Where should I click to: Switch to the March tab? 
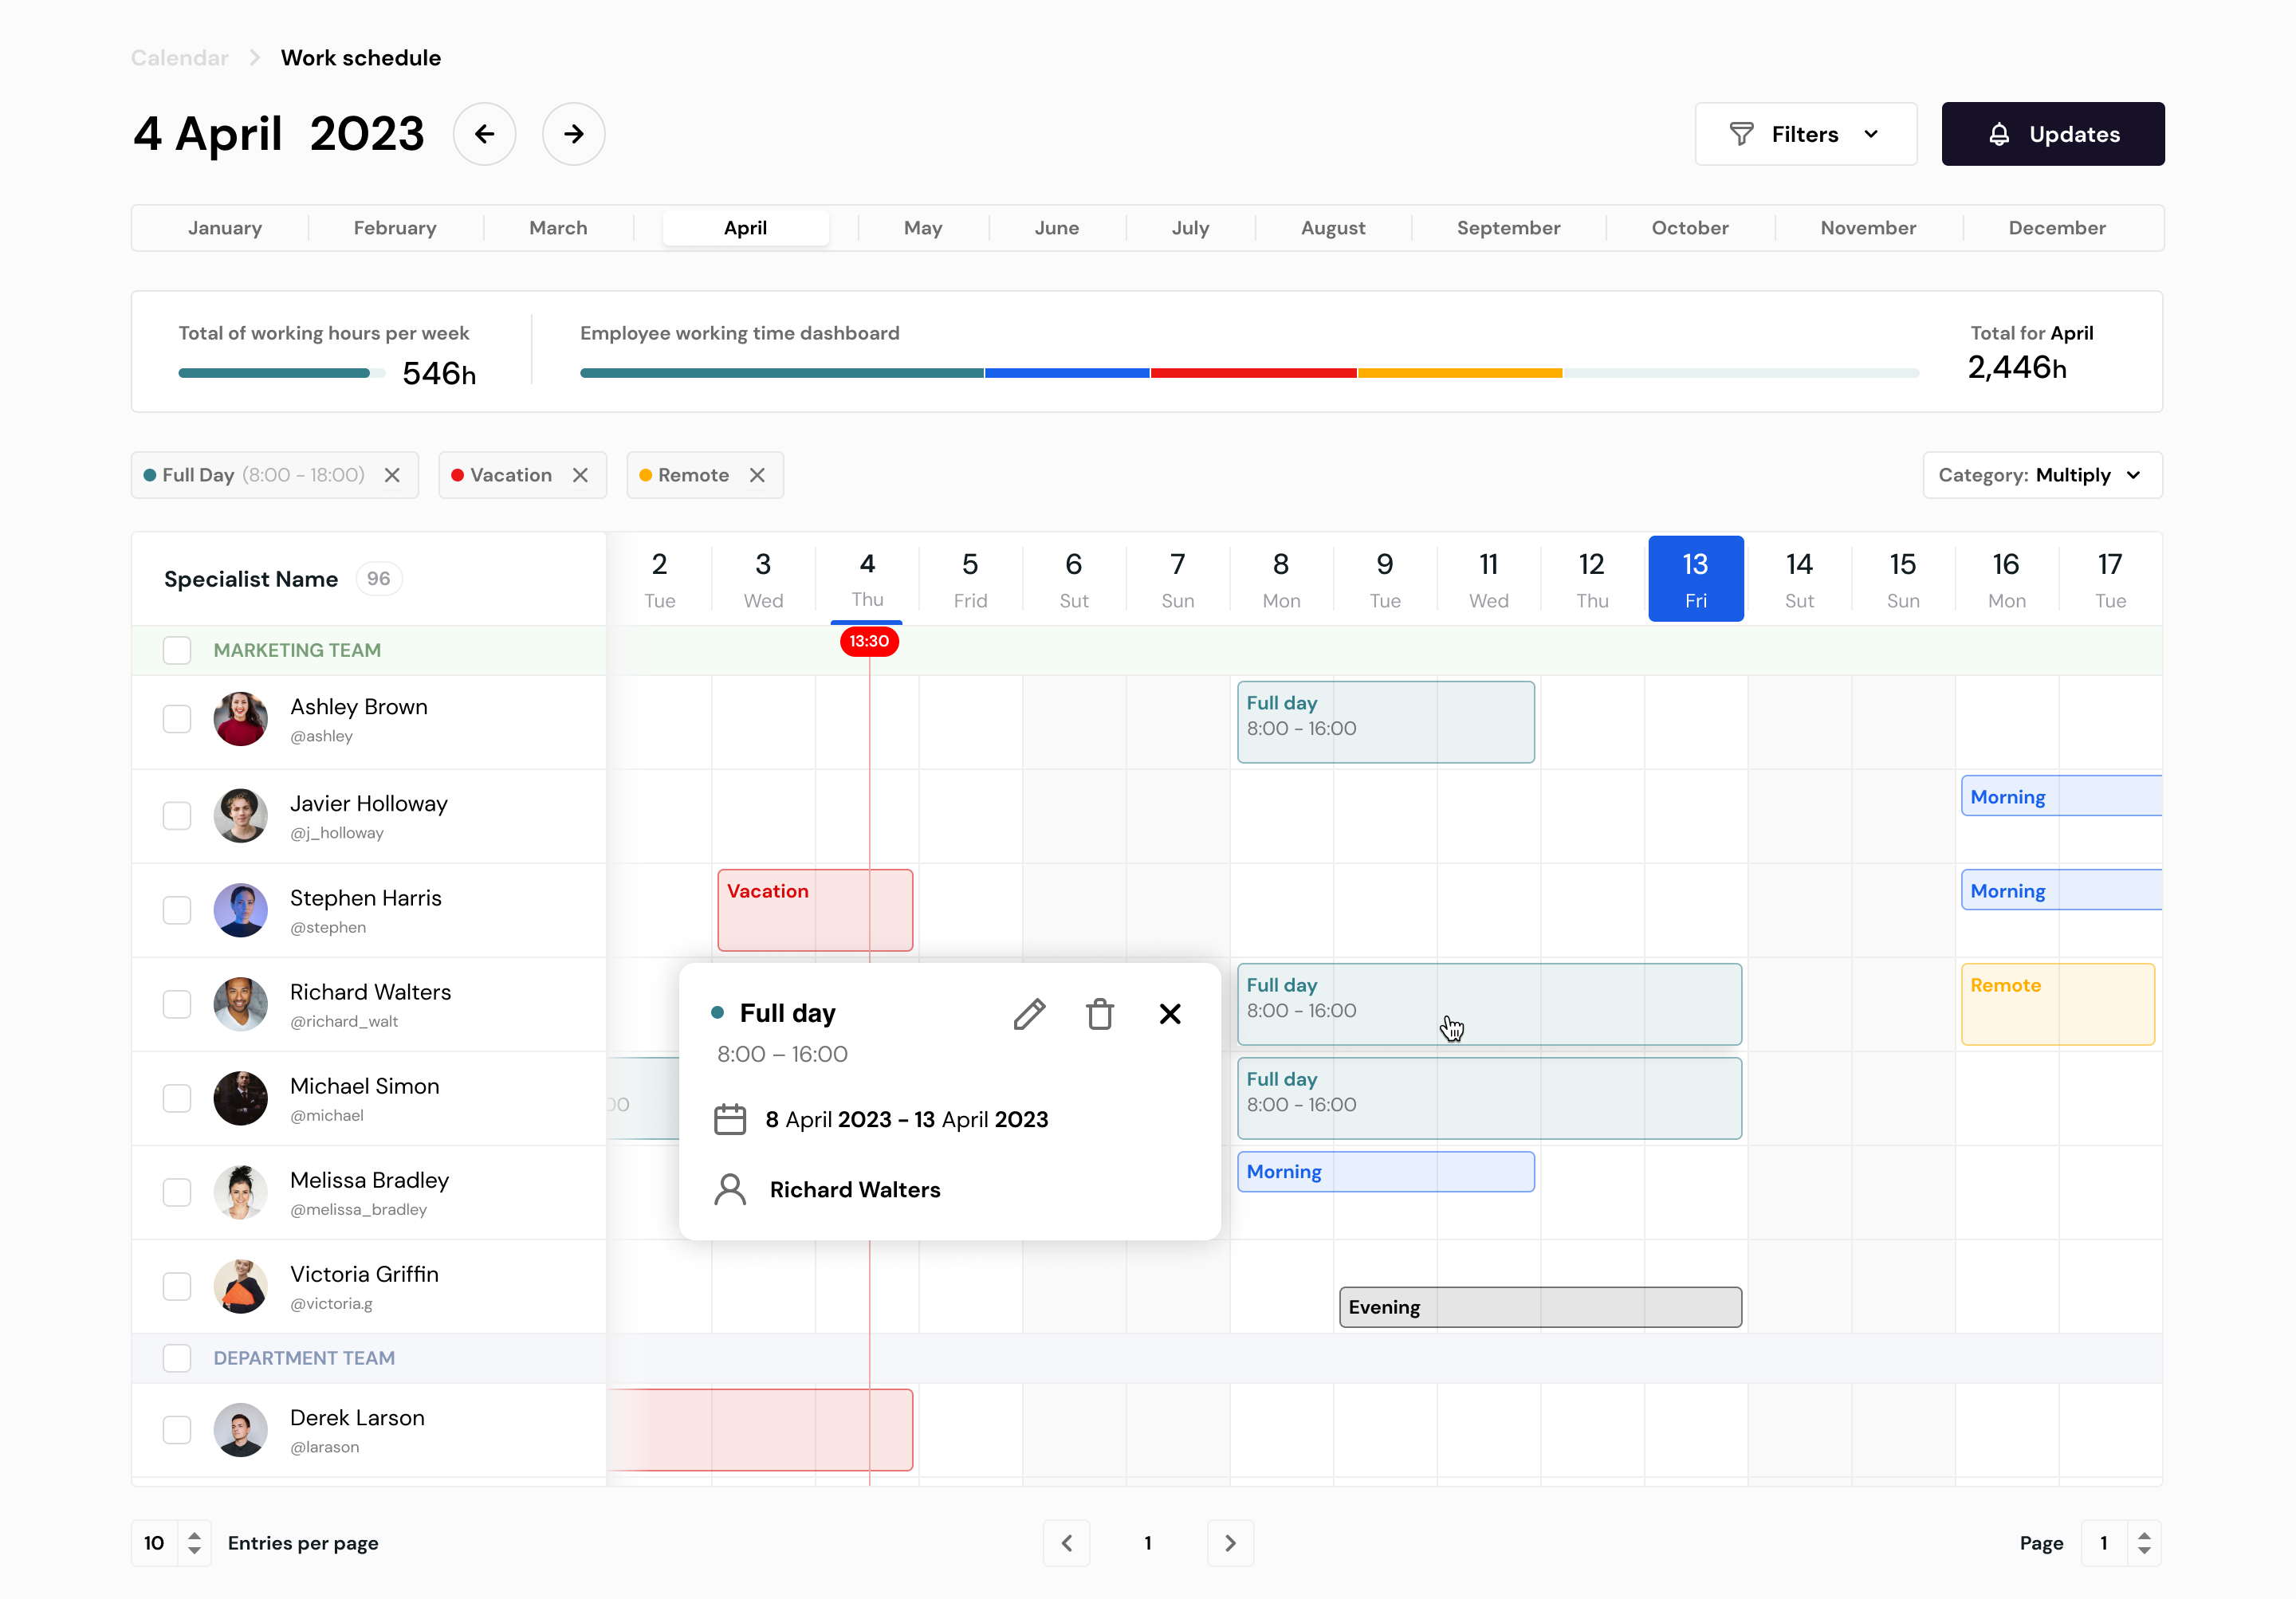point(558,228)
